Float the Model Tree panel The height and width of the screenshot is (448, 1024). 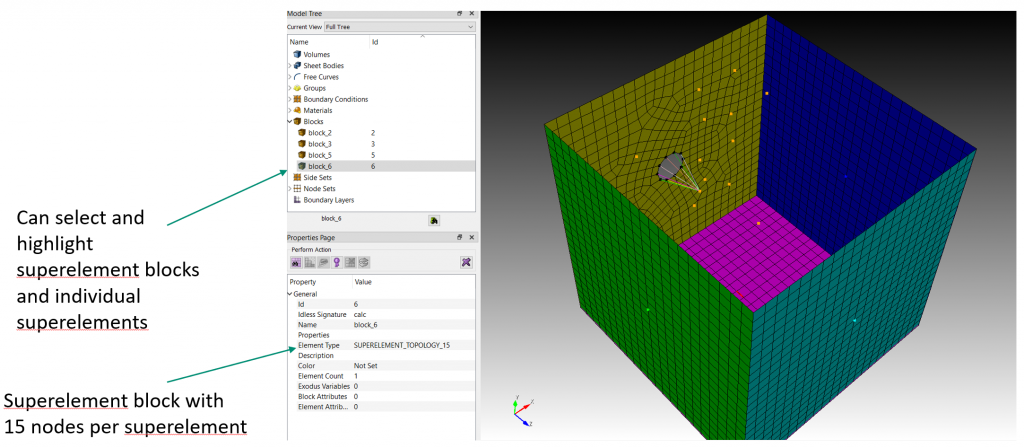pos(460,13)
